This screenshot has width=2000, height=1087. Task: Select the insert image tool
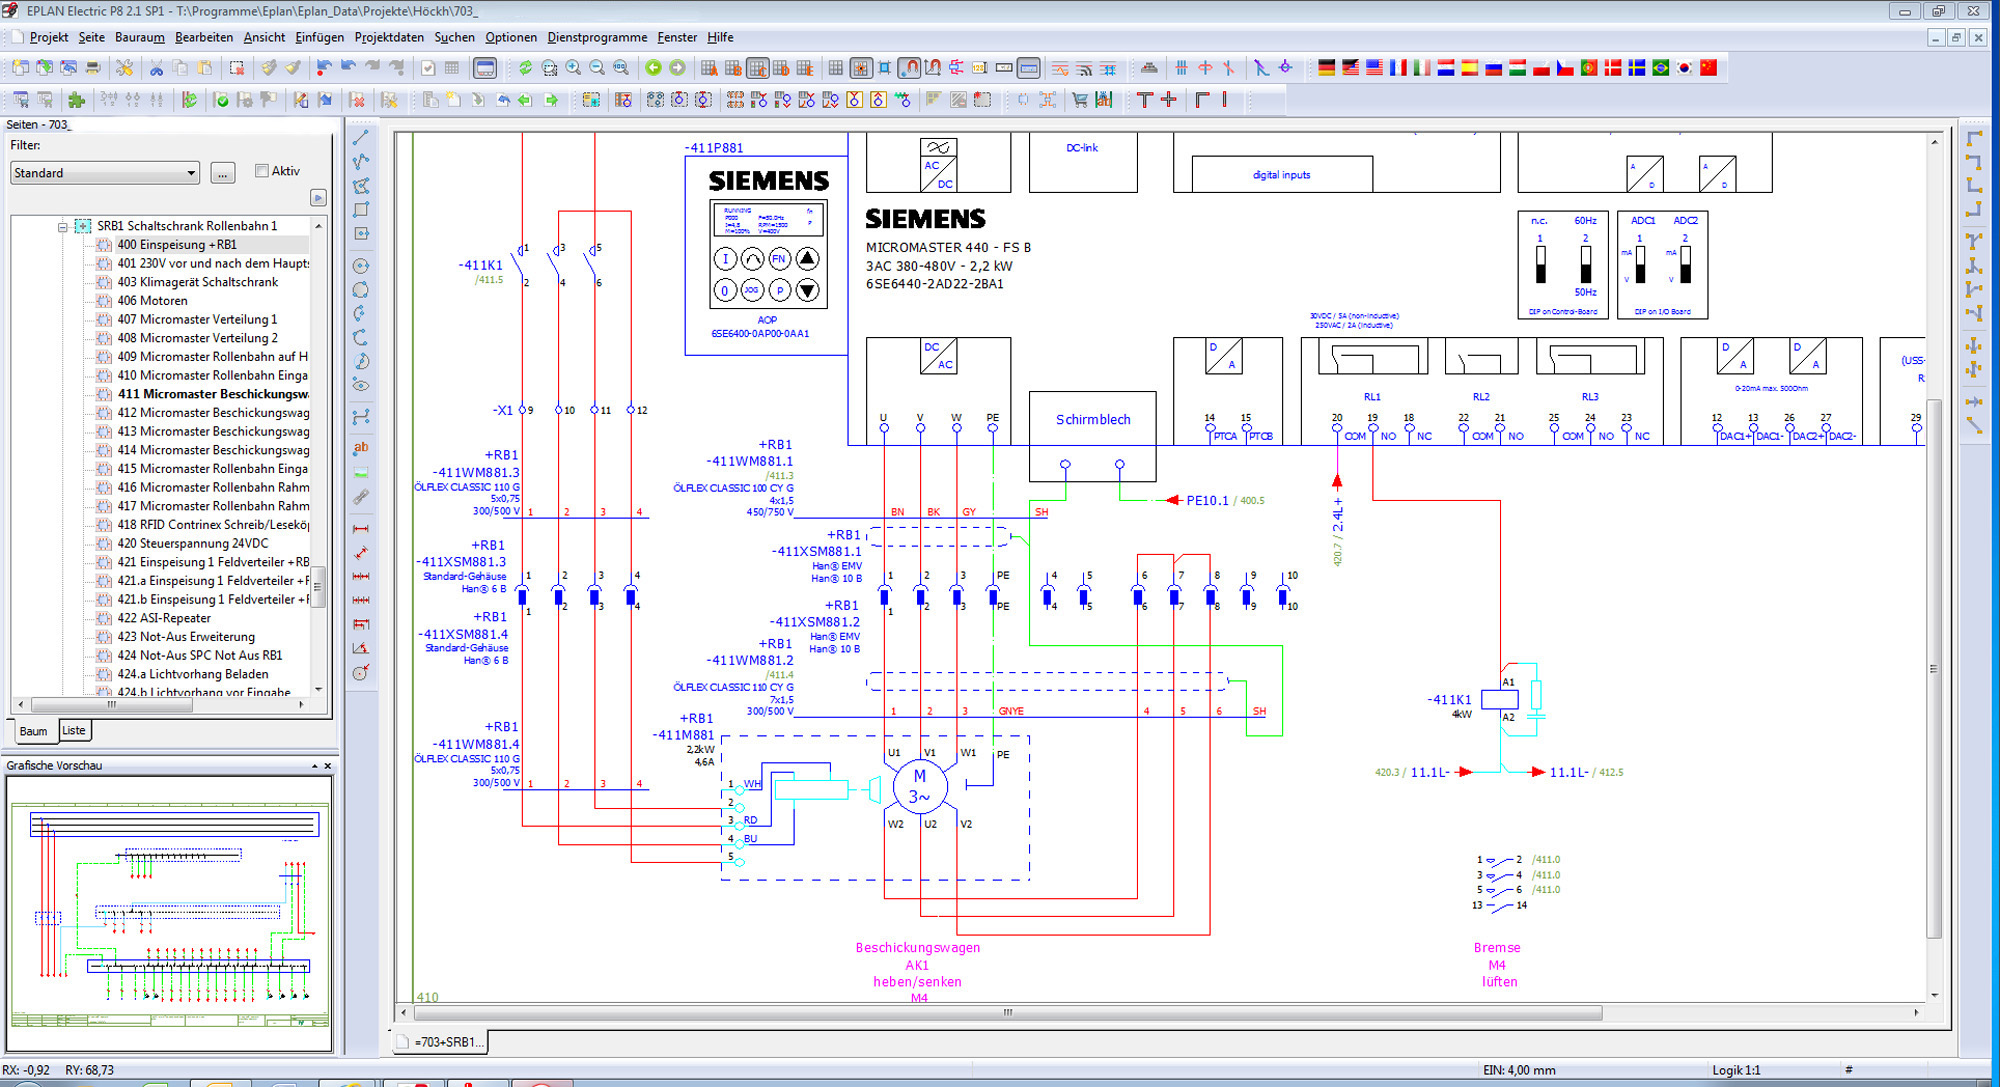(361, 472)
